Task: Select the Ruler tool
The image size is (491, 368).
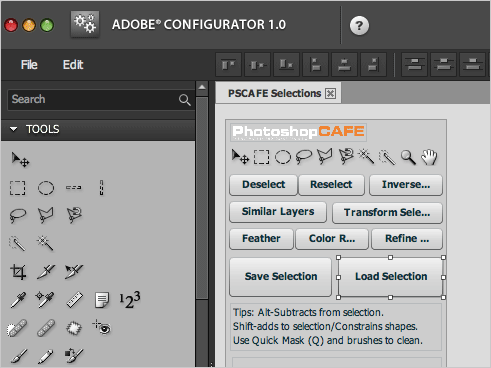Action: (74, 300)
